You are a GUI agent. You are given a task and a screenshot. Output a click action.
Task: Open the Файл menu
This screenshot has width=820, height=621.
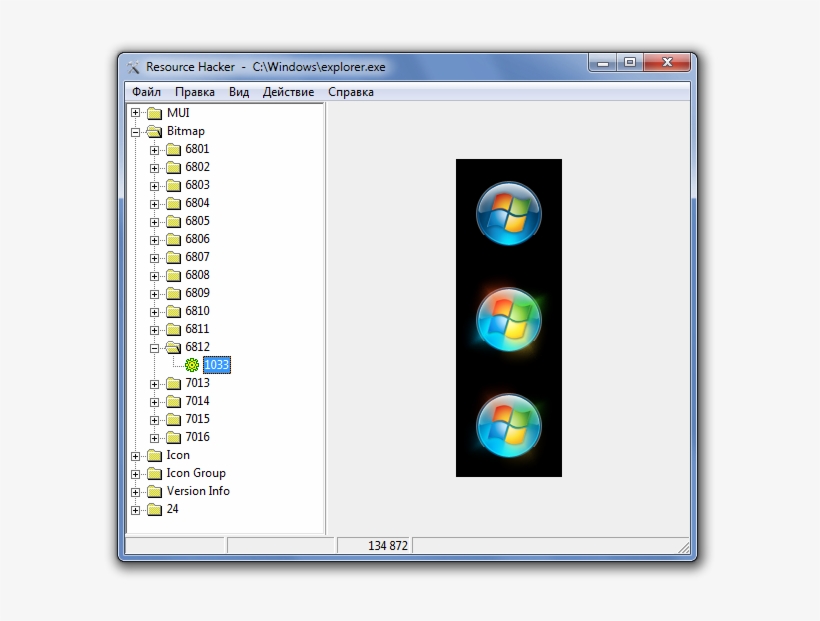(146, 92)
